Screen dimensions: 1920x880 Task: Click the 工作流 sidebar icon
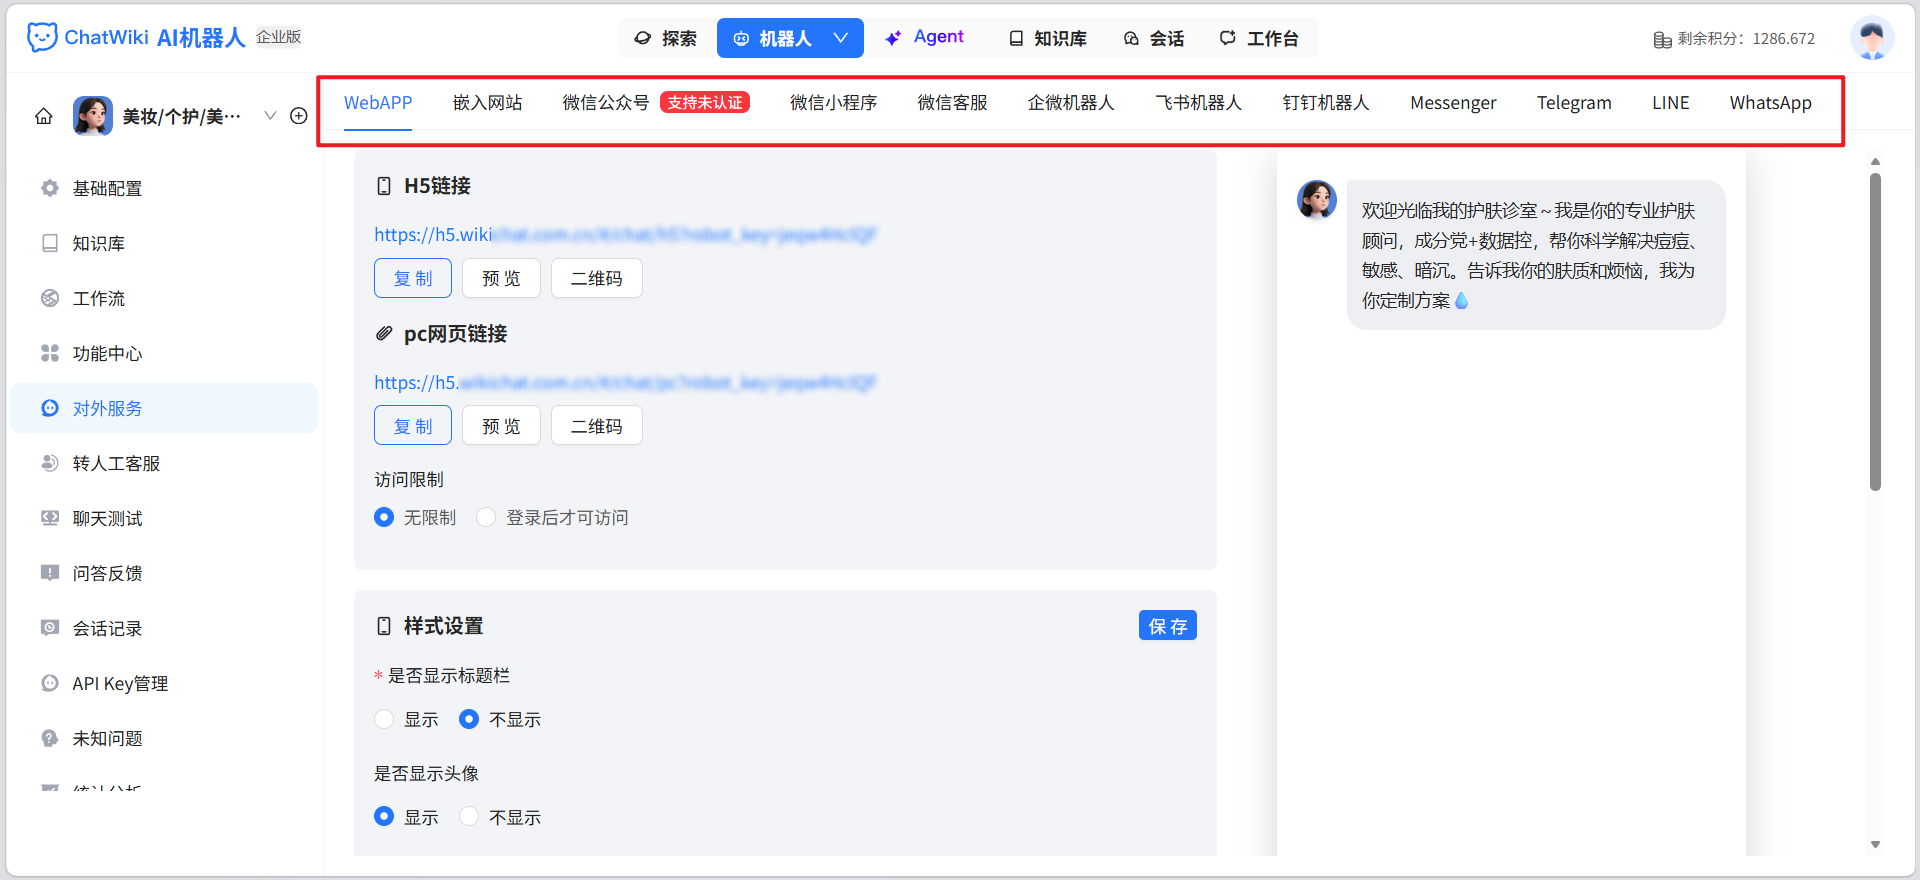coord(50,298)
